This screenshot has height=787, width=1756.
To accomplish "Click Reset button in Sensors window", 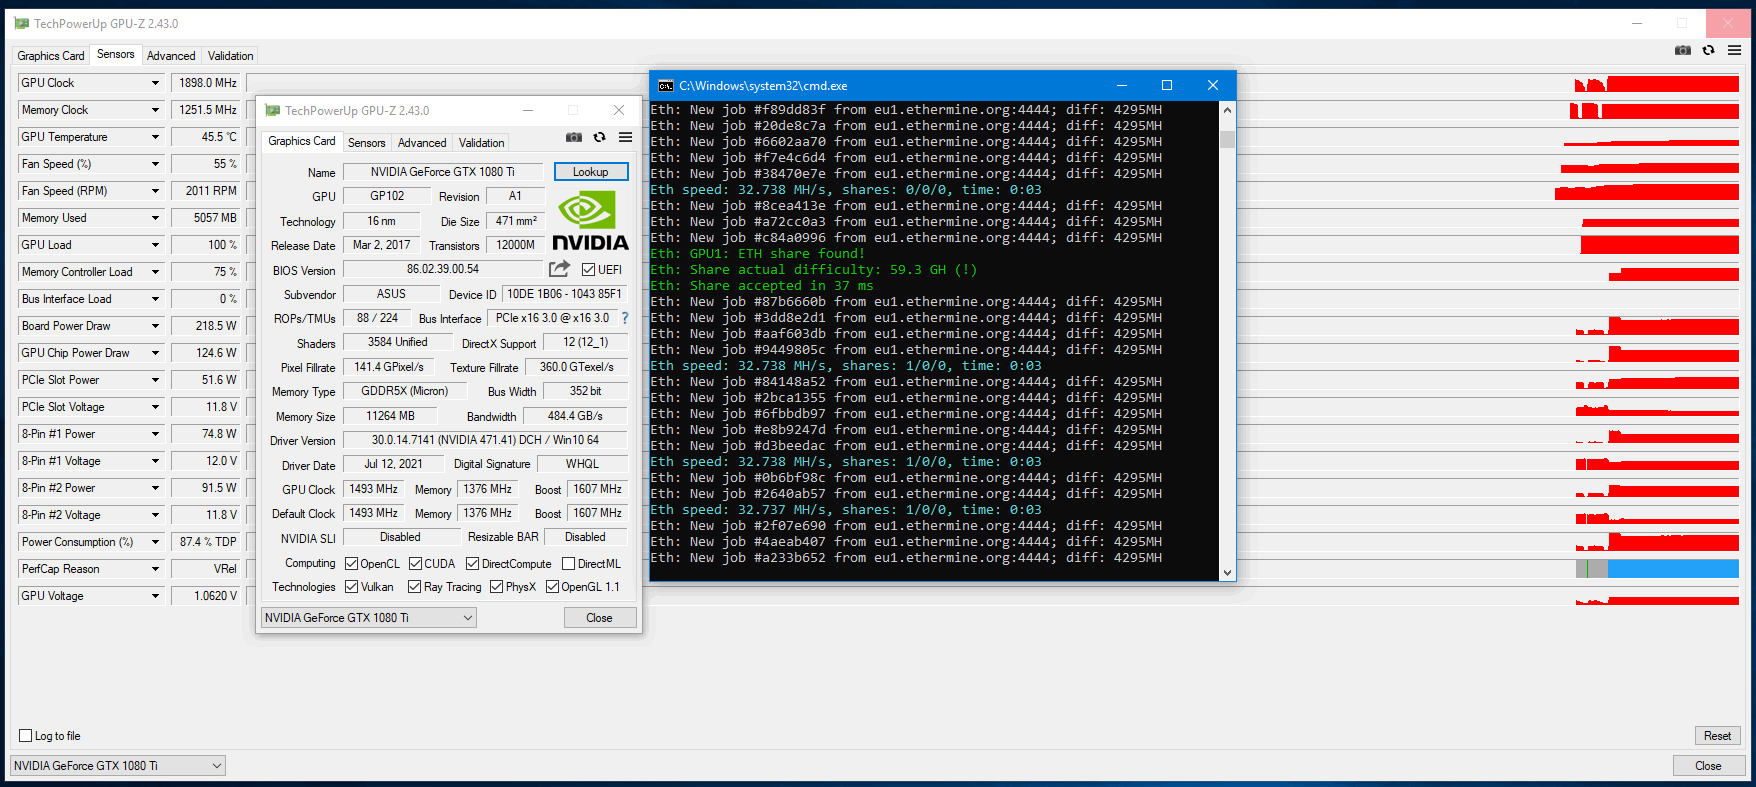I will coord(1718,736).
